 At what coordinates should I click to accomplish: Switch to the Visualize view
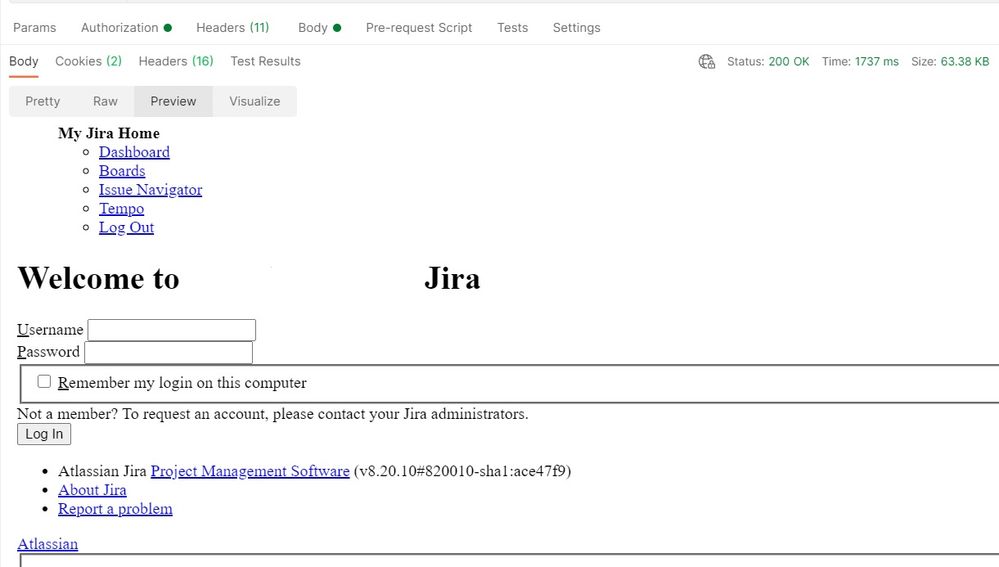tap(255, 101)
